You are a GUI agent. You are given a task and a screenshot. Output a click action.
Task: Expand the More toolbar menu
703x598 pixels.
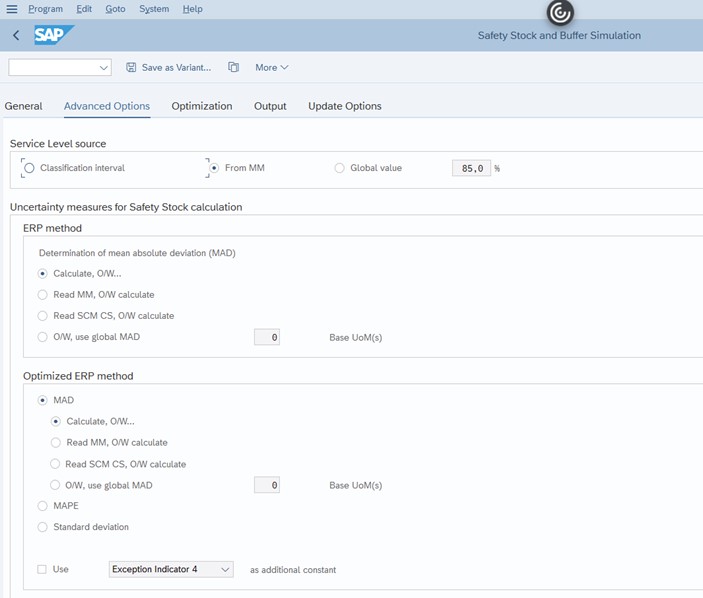click(272, 67)
